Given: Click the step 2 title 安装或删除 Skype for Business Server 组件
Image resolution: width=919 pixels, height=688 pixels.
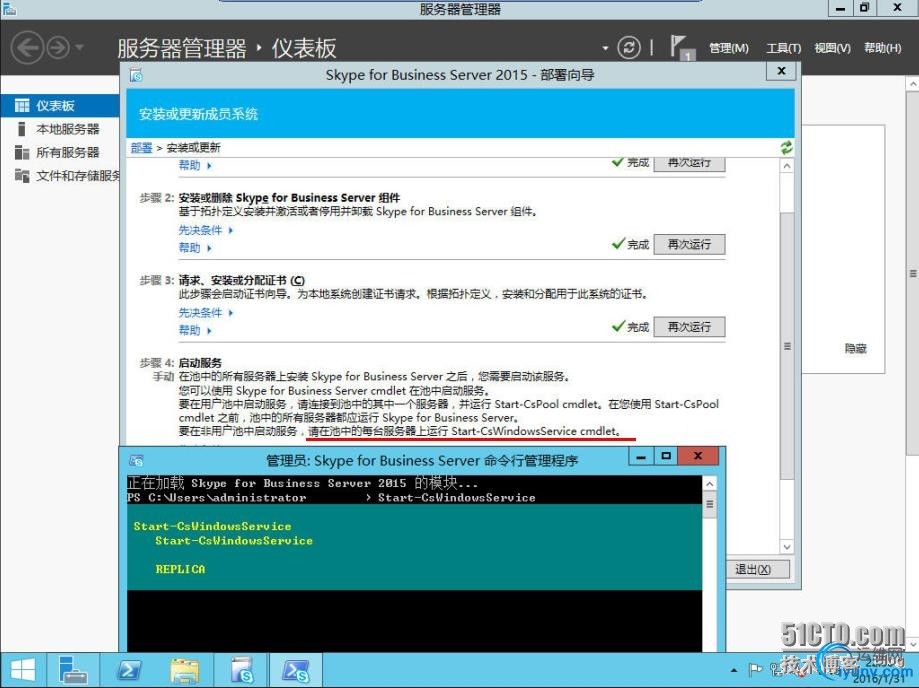Looking at the screenshot, I should [289, 198].
